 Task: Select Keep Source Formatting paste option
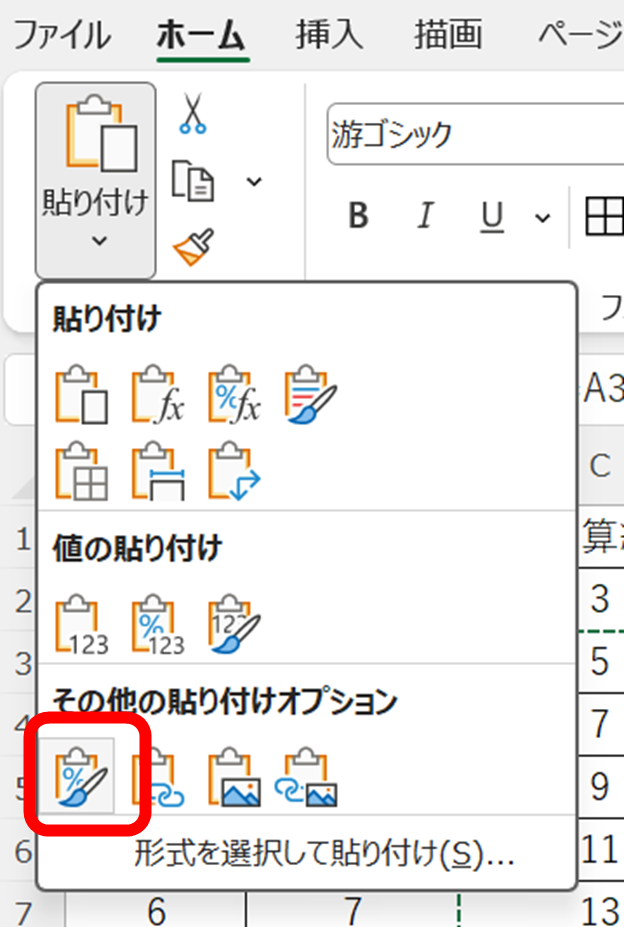tap(310, 394)
